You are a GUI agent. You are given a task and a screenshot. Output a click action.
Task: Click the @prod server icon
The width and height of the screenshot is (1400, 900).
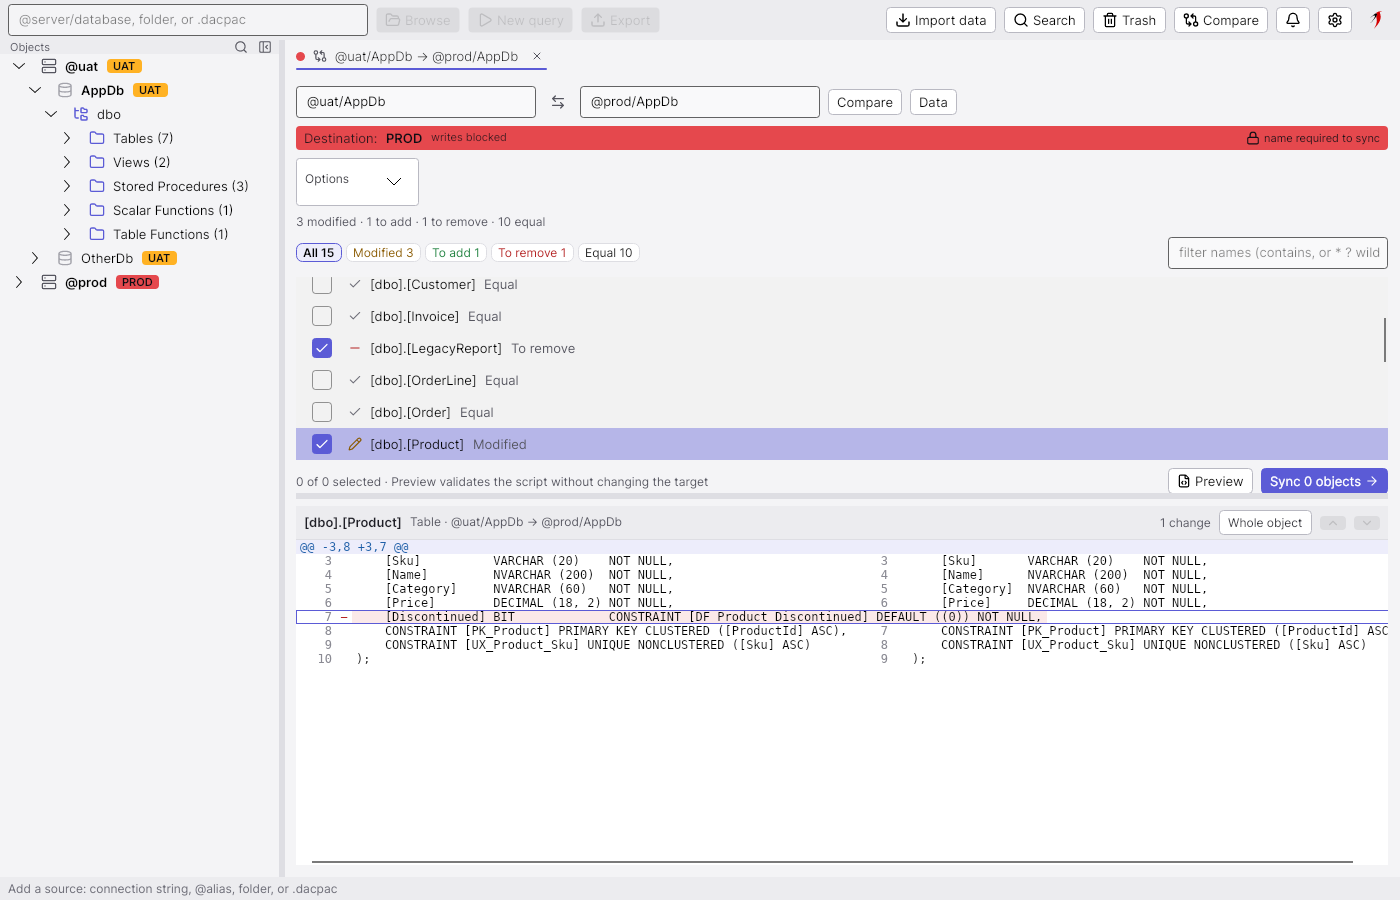[x=49, y=282]
